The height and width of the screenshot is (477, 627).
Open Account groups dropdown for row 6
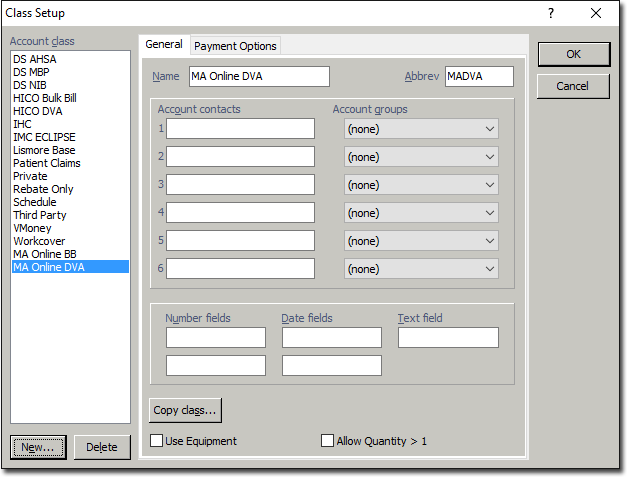421,269
